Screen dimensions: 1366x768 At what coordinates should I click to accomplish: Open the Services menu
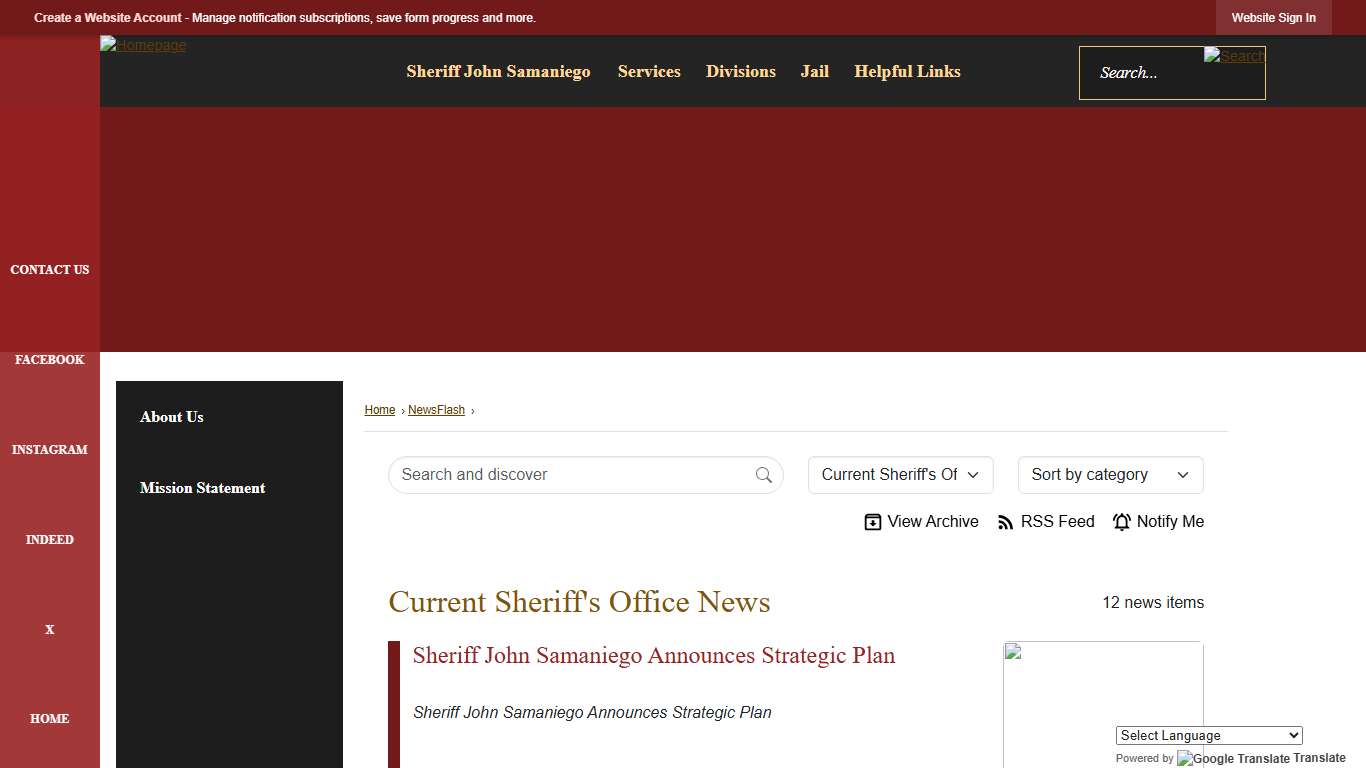(x=649, y=71)
